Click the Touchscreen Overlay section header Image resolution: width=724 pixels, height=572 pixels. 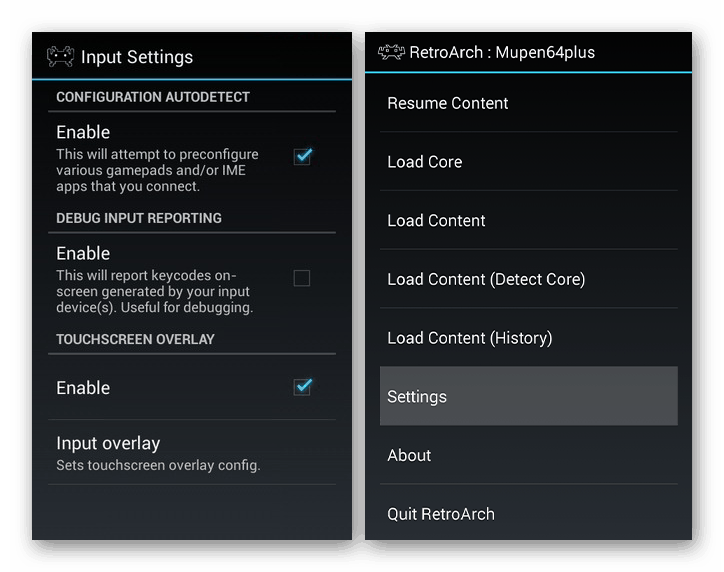[135, 339]
